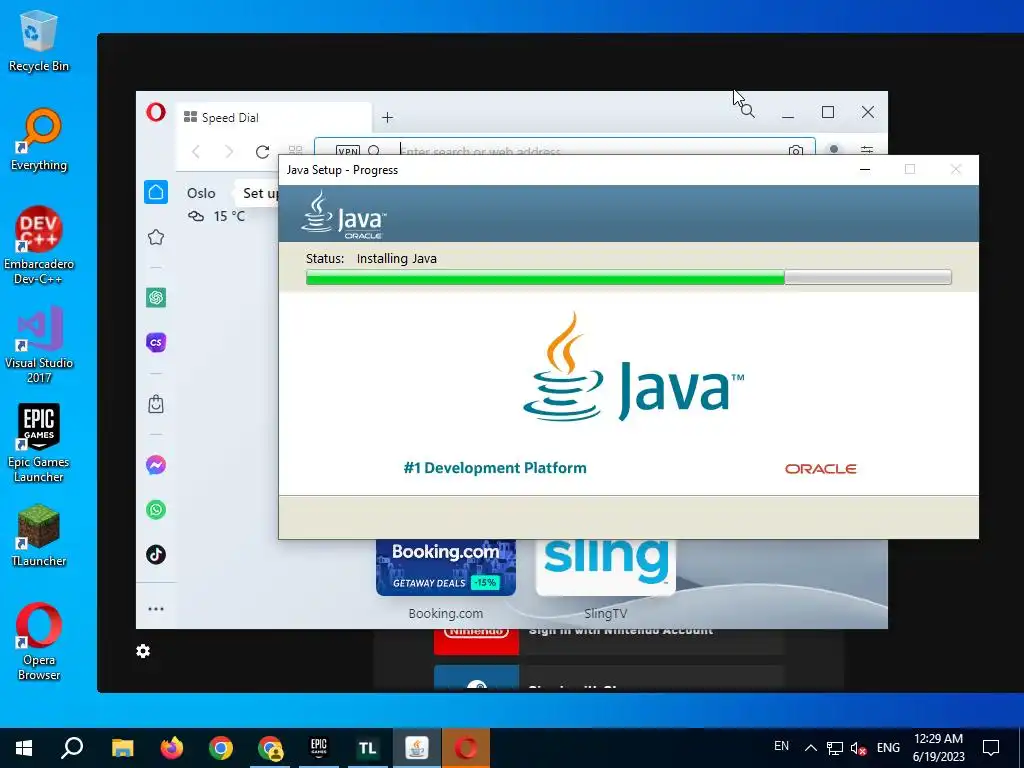1024x768 pixels.
Task: Click the muted volume tray icon
Action: 858,748
